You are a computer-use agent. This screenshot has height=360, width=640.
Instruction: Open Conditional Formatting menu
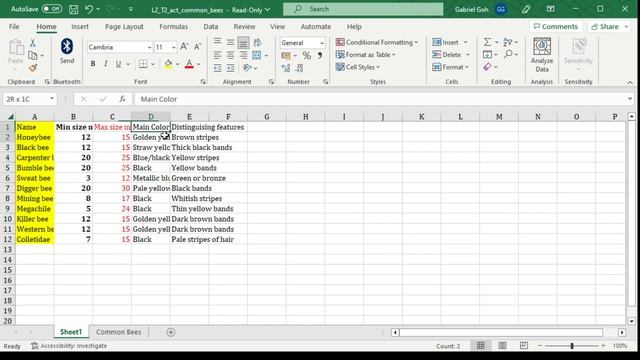point(377,42)
